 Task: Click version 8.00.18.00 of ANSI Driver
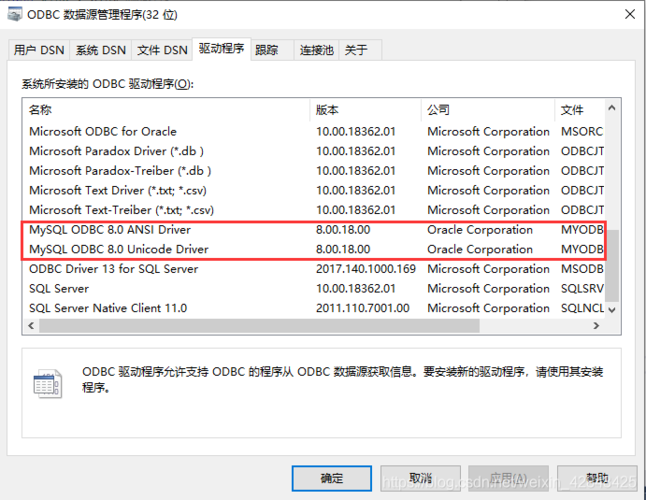click(343, 229)
